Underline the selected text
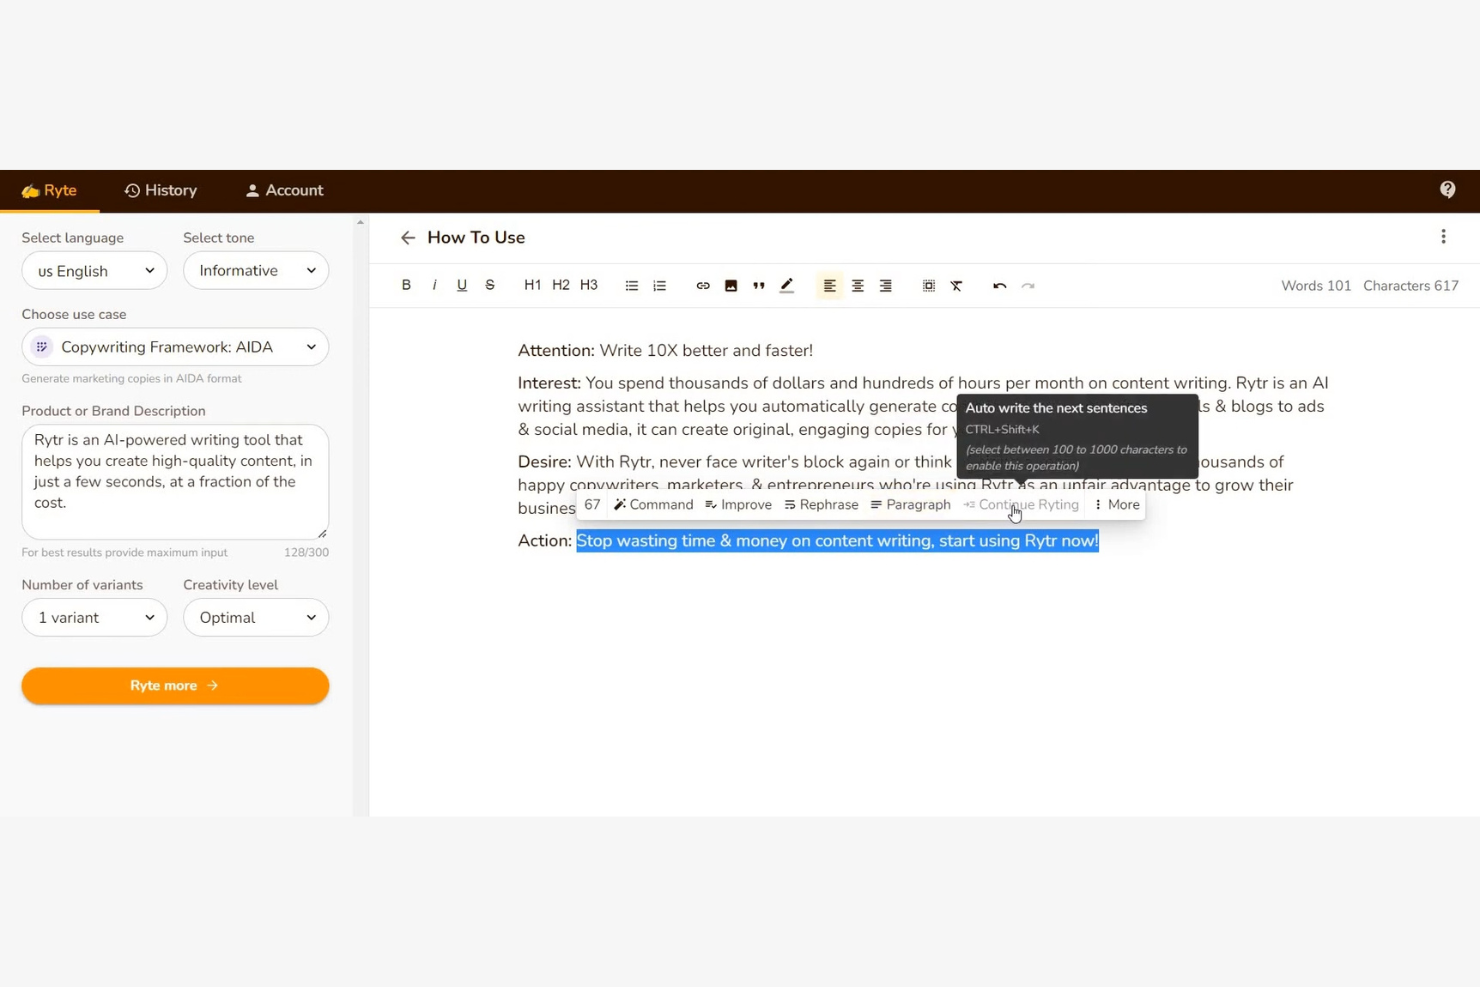1480x987 pixels. 462,285
